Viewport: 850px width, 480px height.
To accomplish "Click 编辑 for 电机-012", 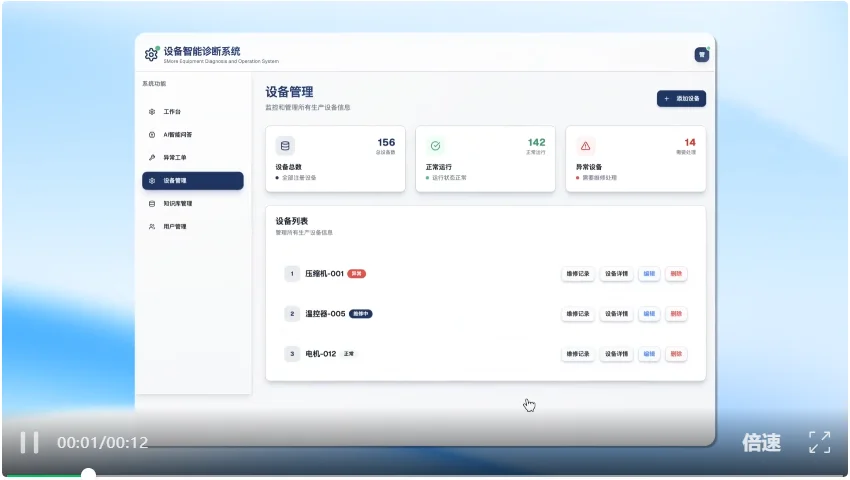I will click(649, 354).
